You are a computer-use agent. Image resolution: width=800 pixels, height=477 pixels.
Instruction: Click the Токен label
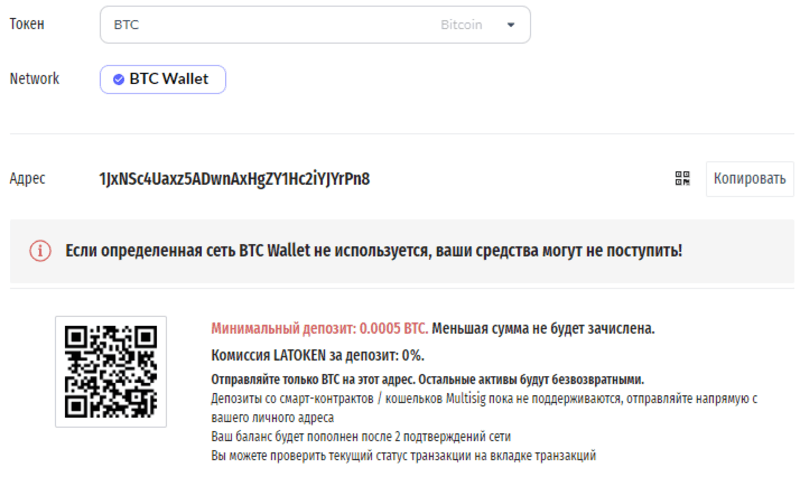pos(27,24)
